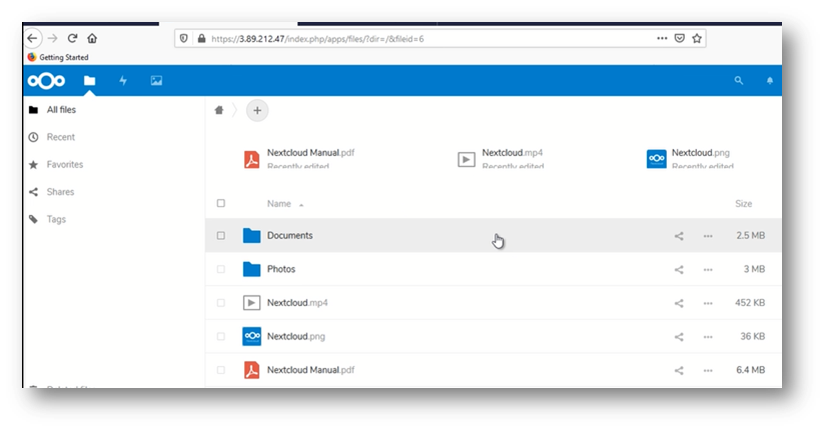Check the Nextcloud.mp4 row checkbox

pos(221,303)
